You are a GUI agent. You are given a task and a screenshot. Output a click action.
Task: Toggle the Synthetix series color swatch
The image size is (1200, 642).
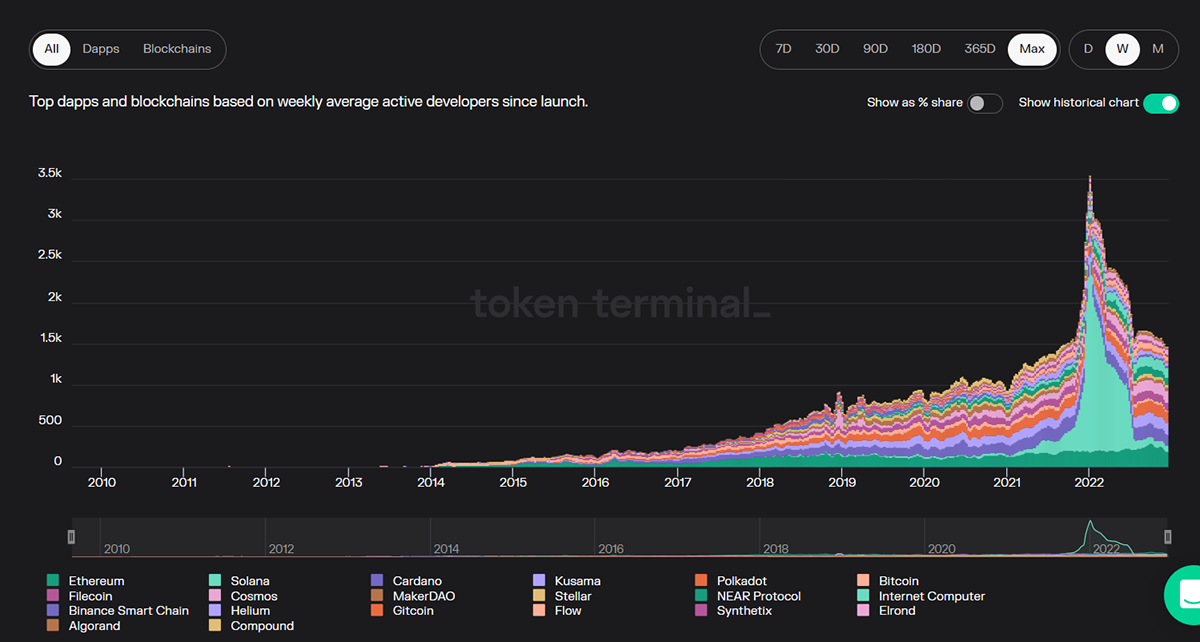[701, 611]
